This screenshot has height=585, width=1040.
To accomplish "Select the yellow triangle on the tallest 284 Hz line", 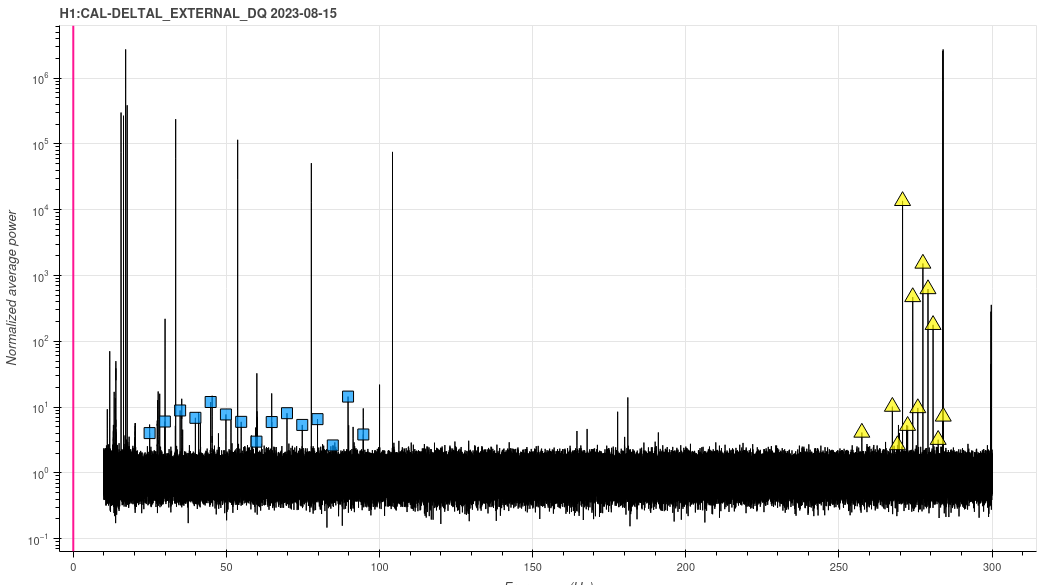I will 942,416.
